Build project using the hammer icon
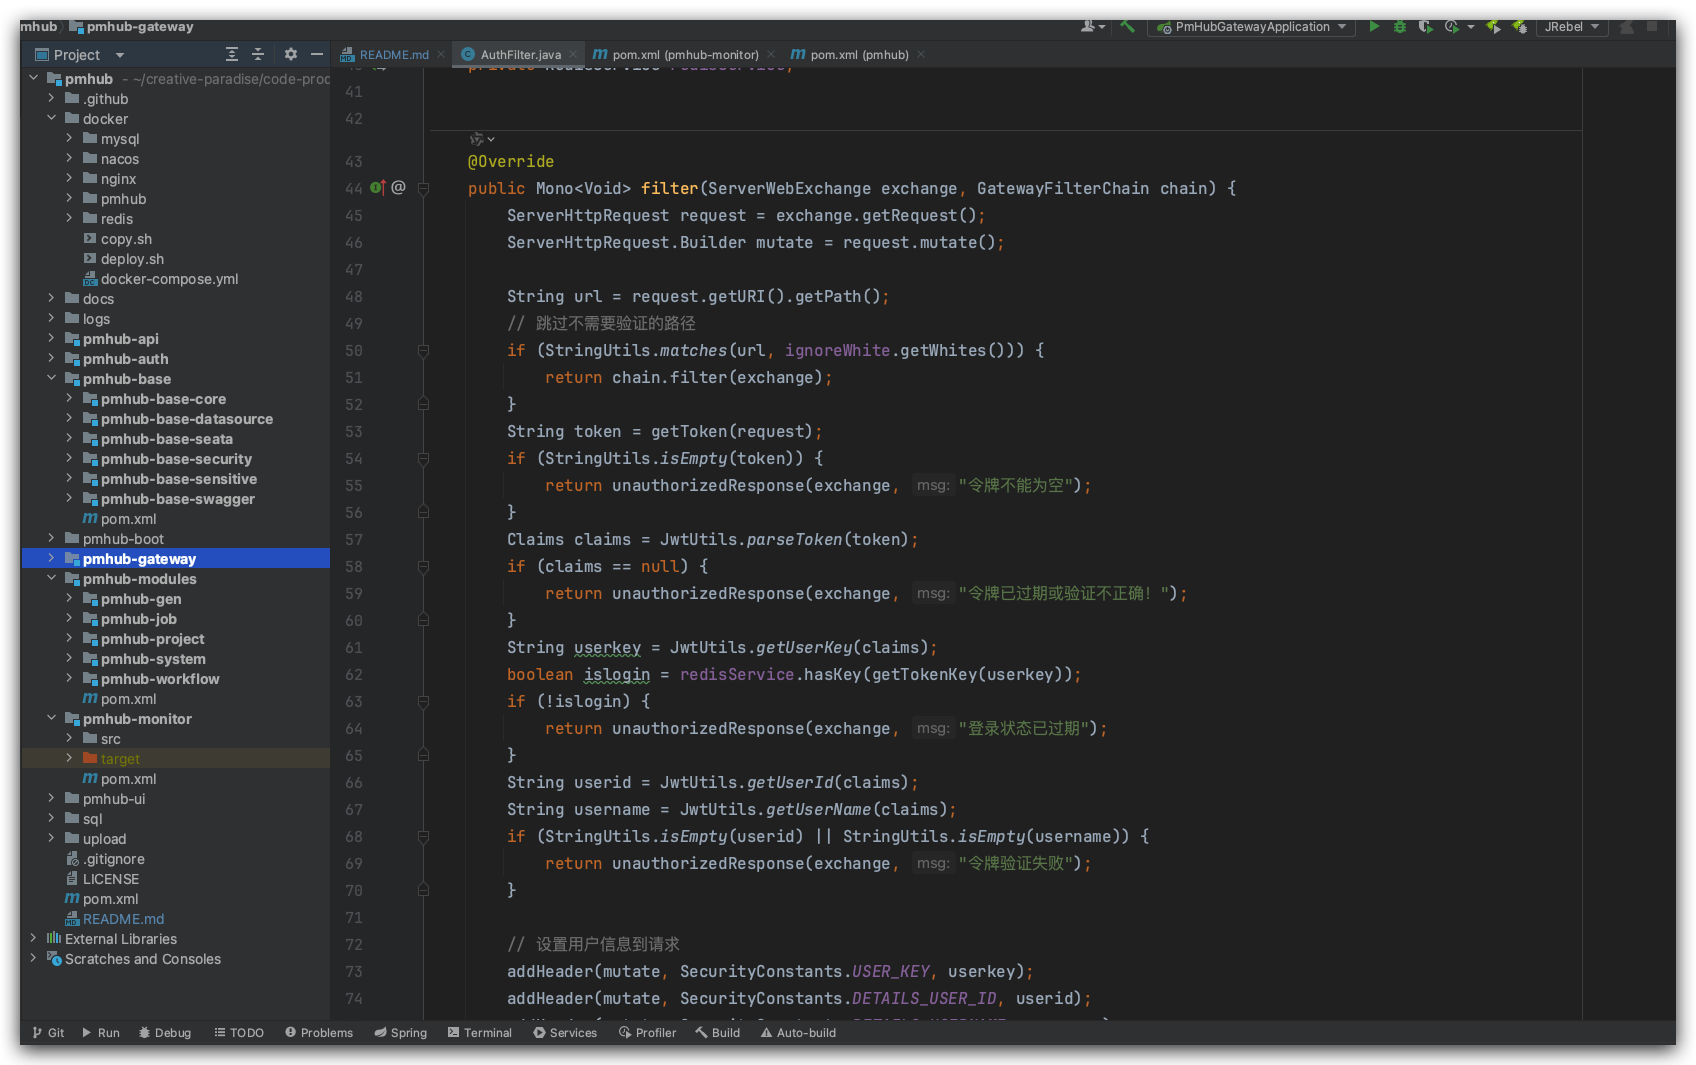1696x1065 pixels. coord(1127,27)
